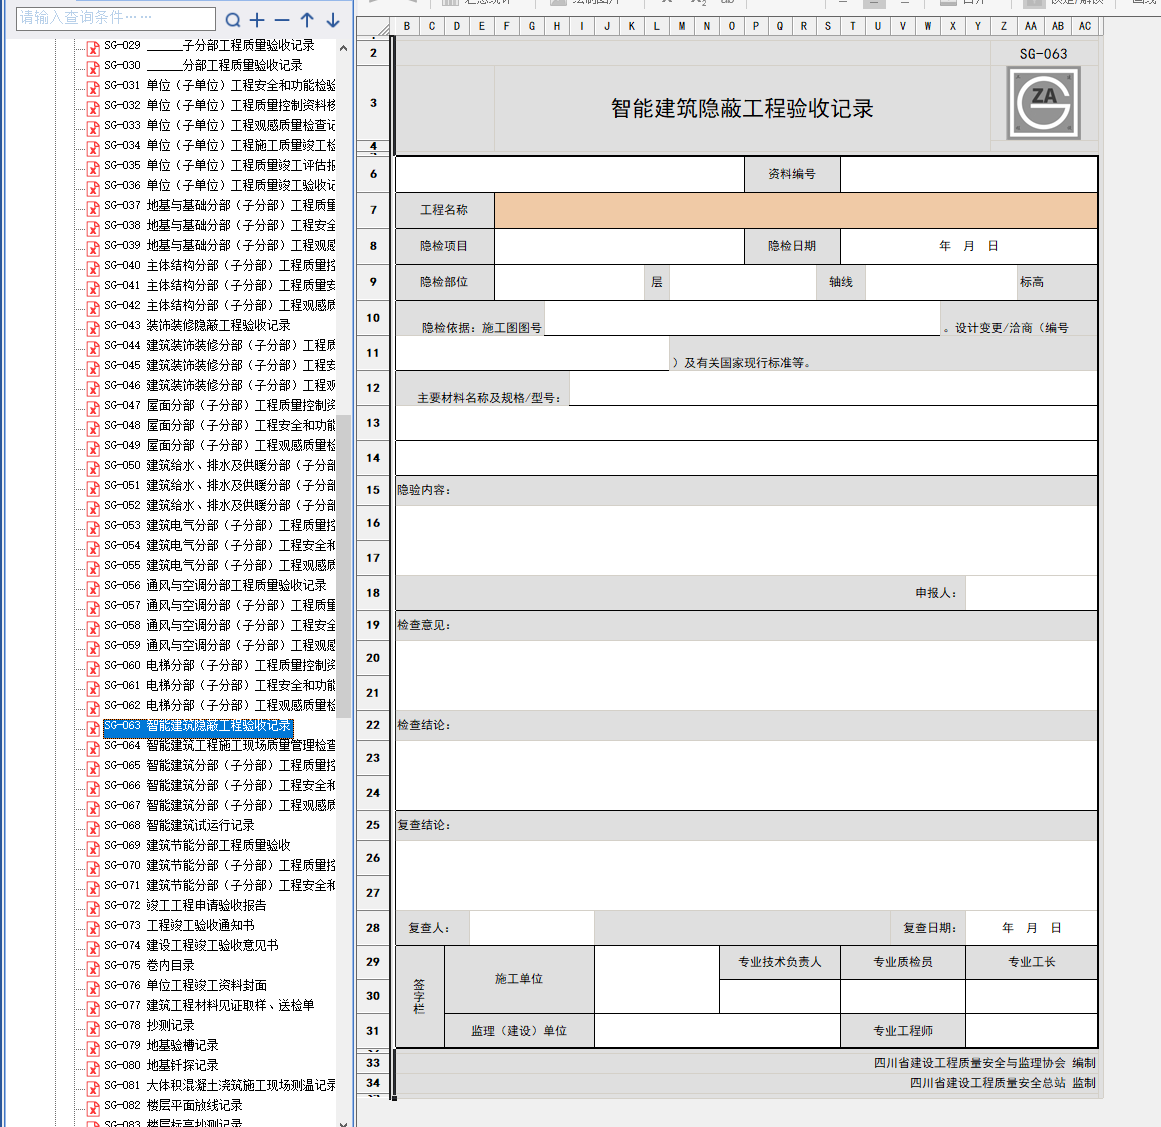
Task: Select column header B
Action: pyautogui.click(x=406, y=26)
